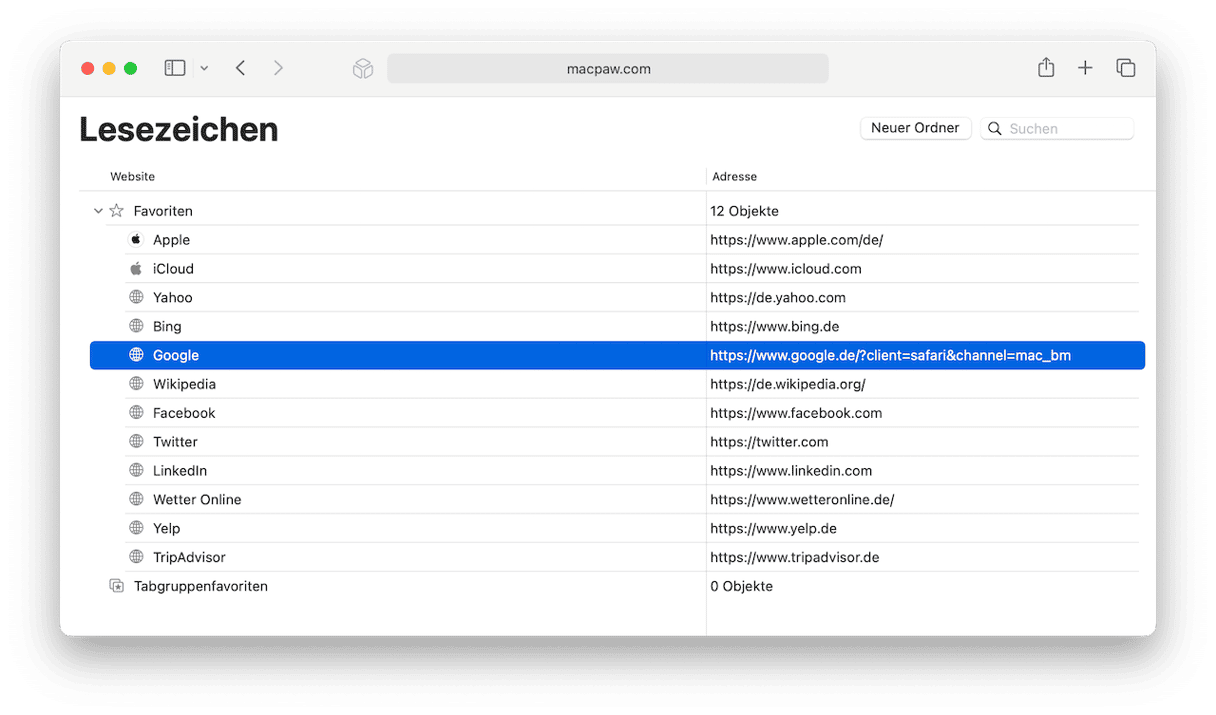Select the Twitter bookmark
Screen dimensions: 1216x715
click(175, 442)
